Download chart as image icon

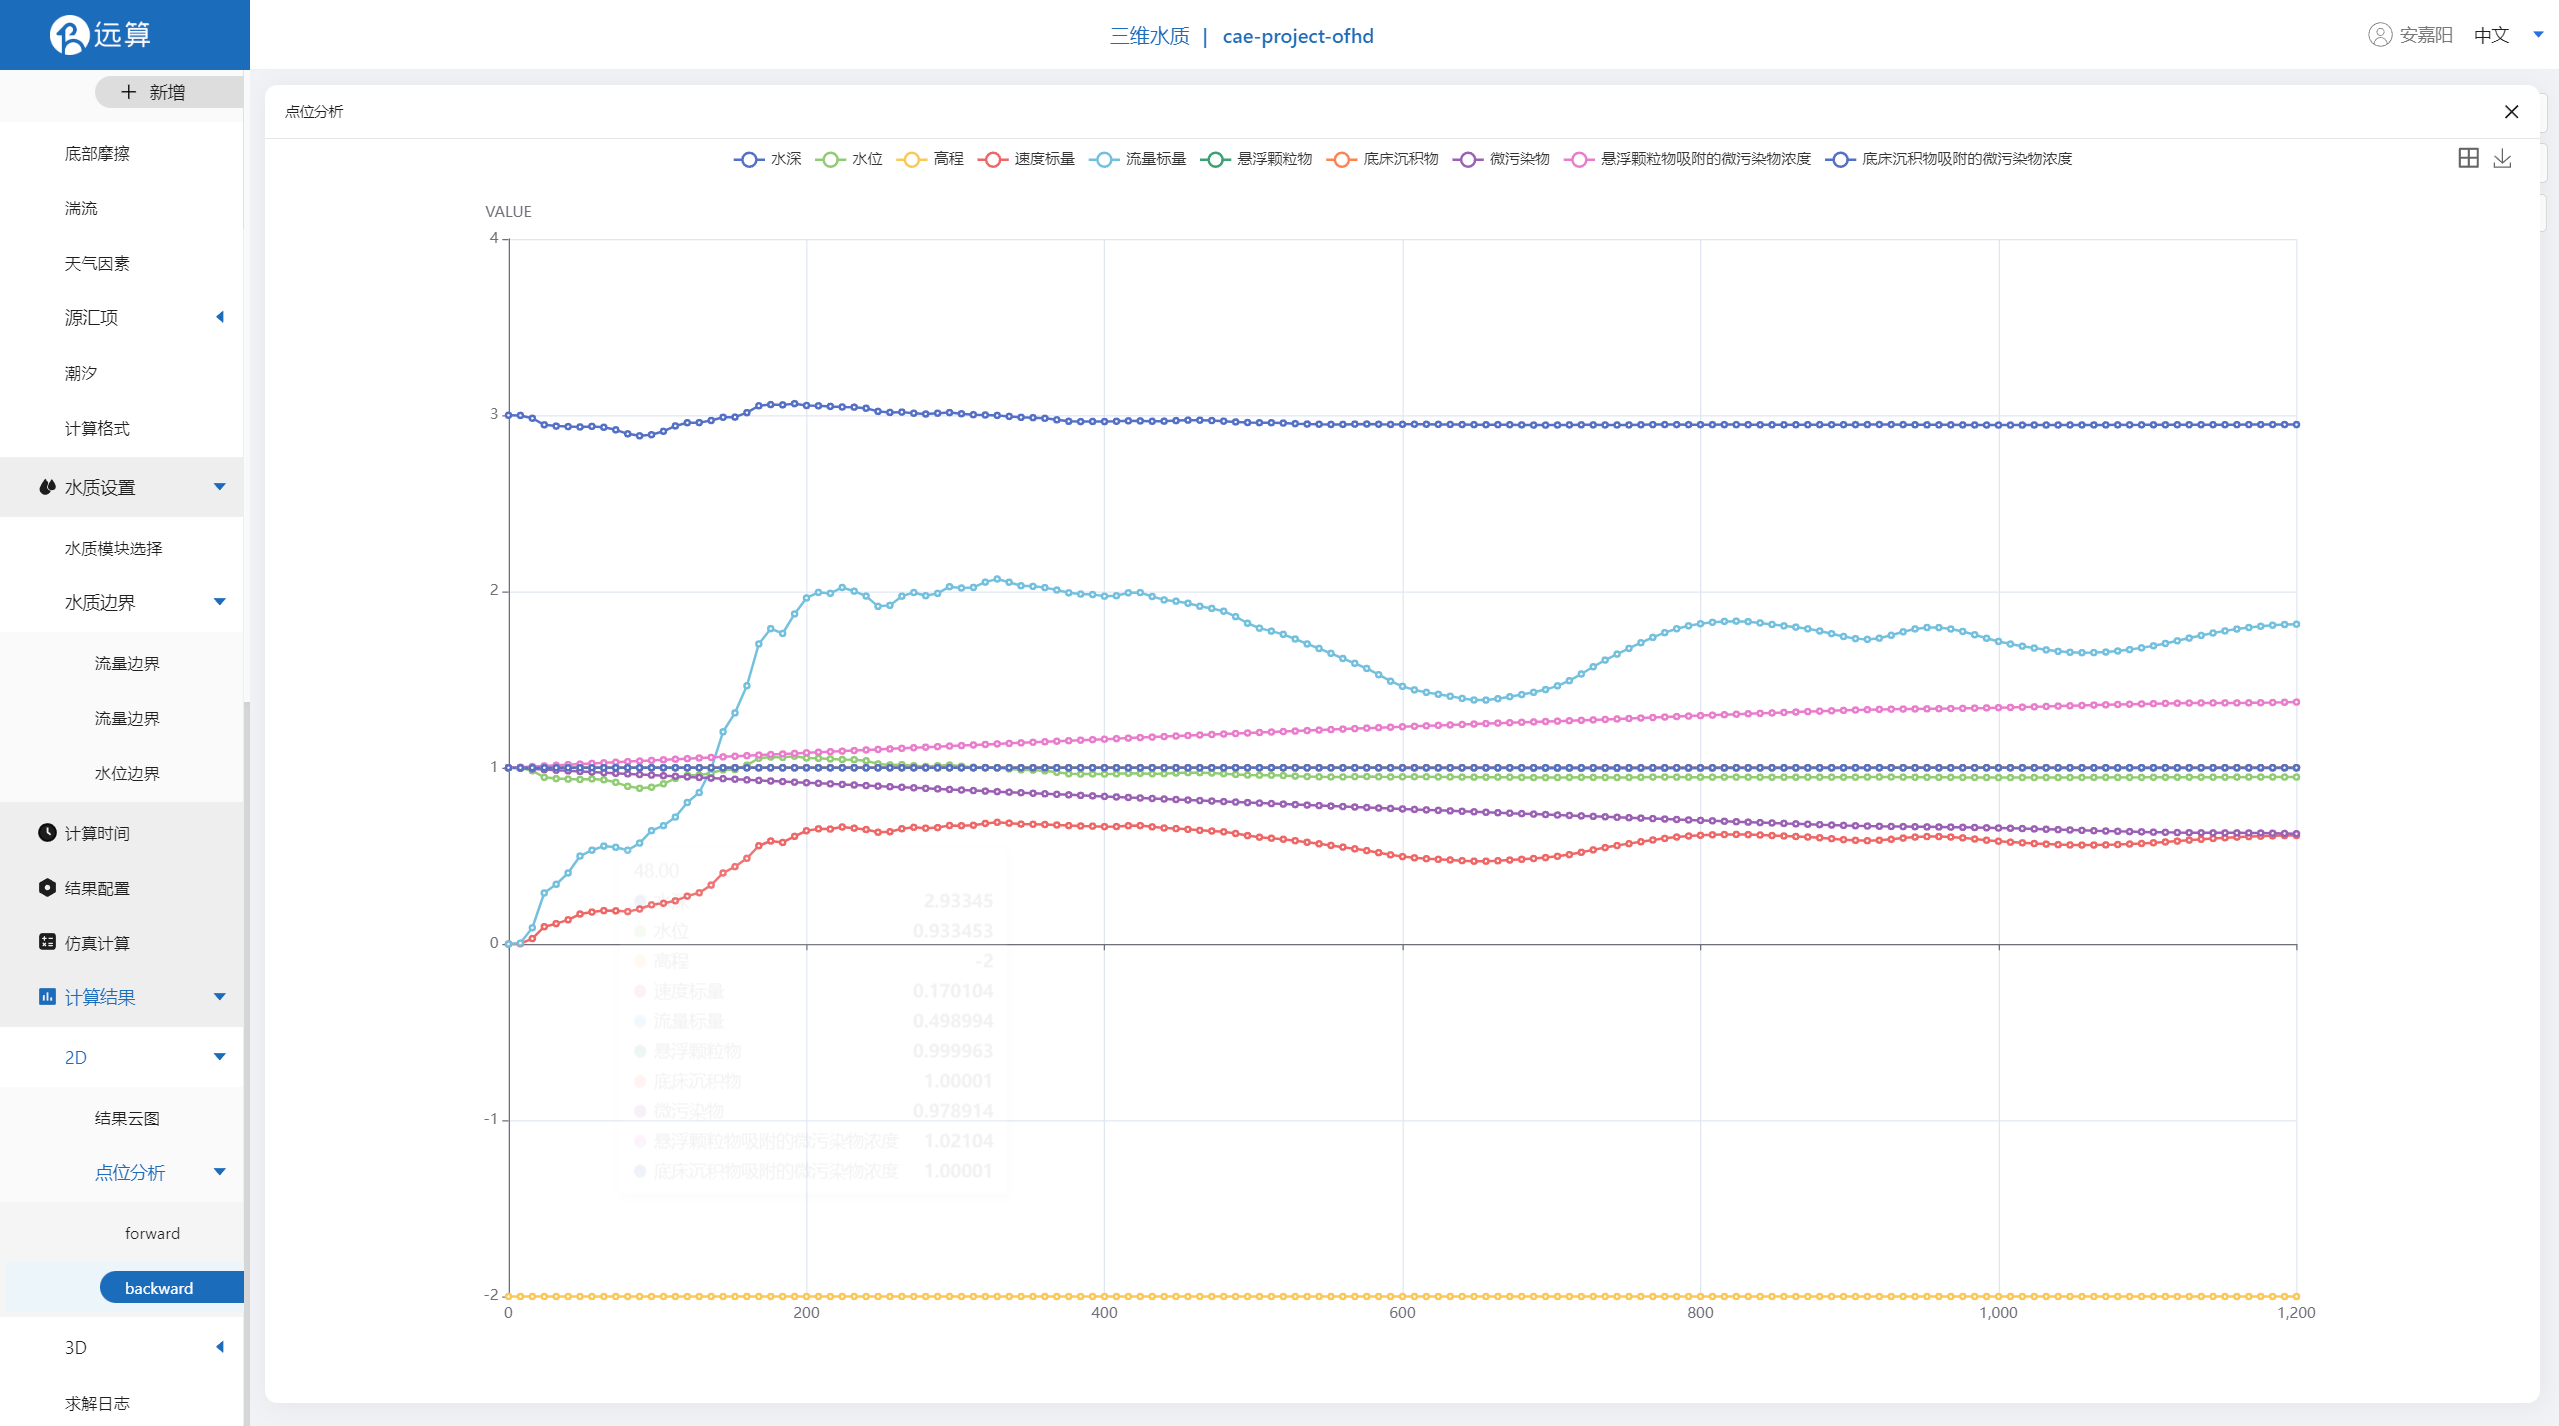click(2502, 158)
